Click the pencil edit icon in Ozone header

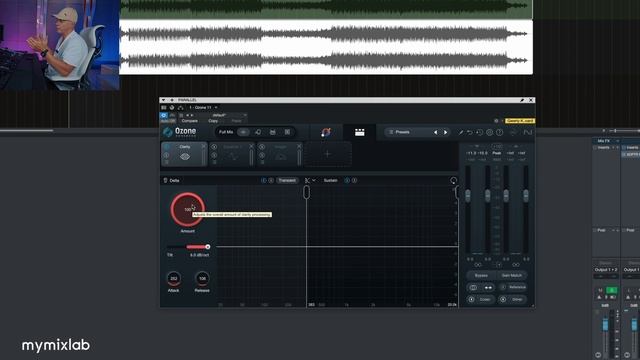click(x=461, y=132)
